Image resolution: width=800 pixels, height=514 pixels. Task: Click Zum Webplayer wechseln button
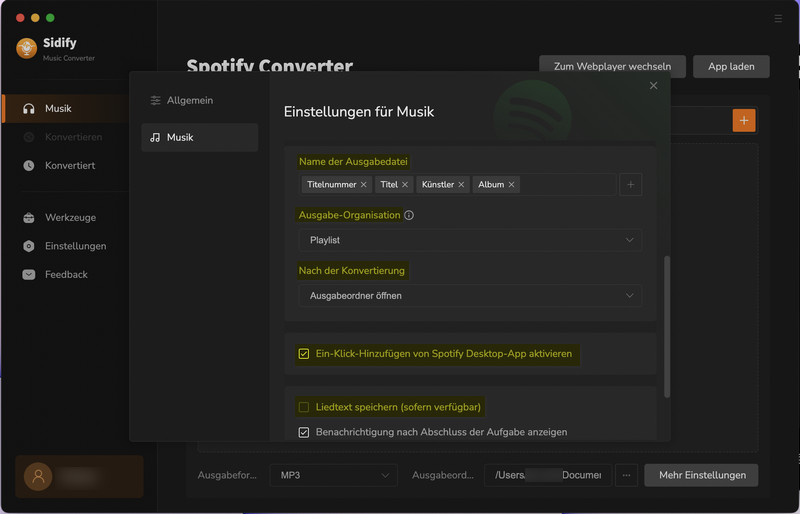click(612, 66)
